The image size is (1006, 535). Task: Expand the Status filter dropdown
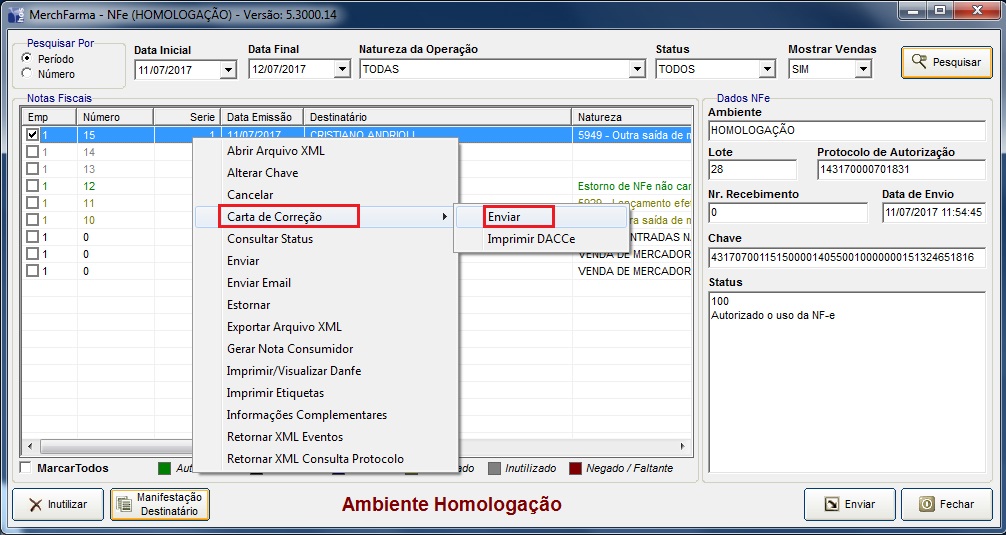(767, 70)
